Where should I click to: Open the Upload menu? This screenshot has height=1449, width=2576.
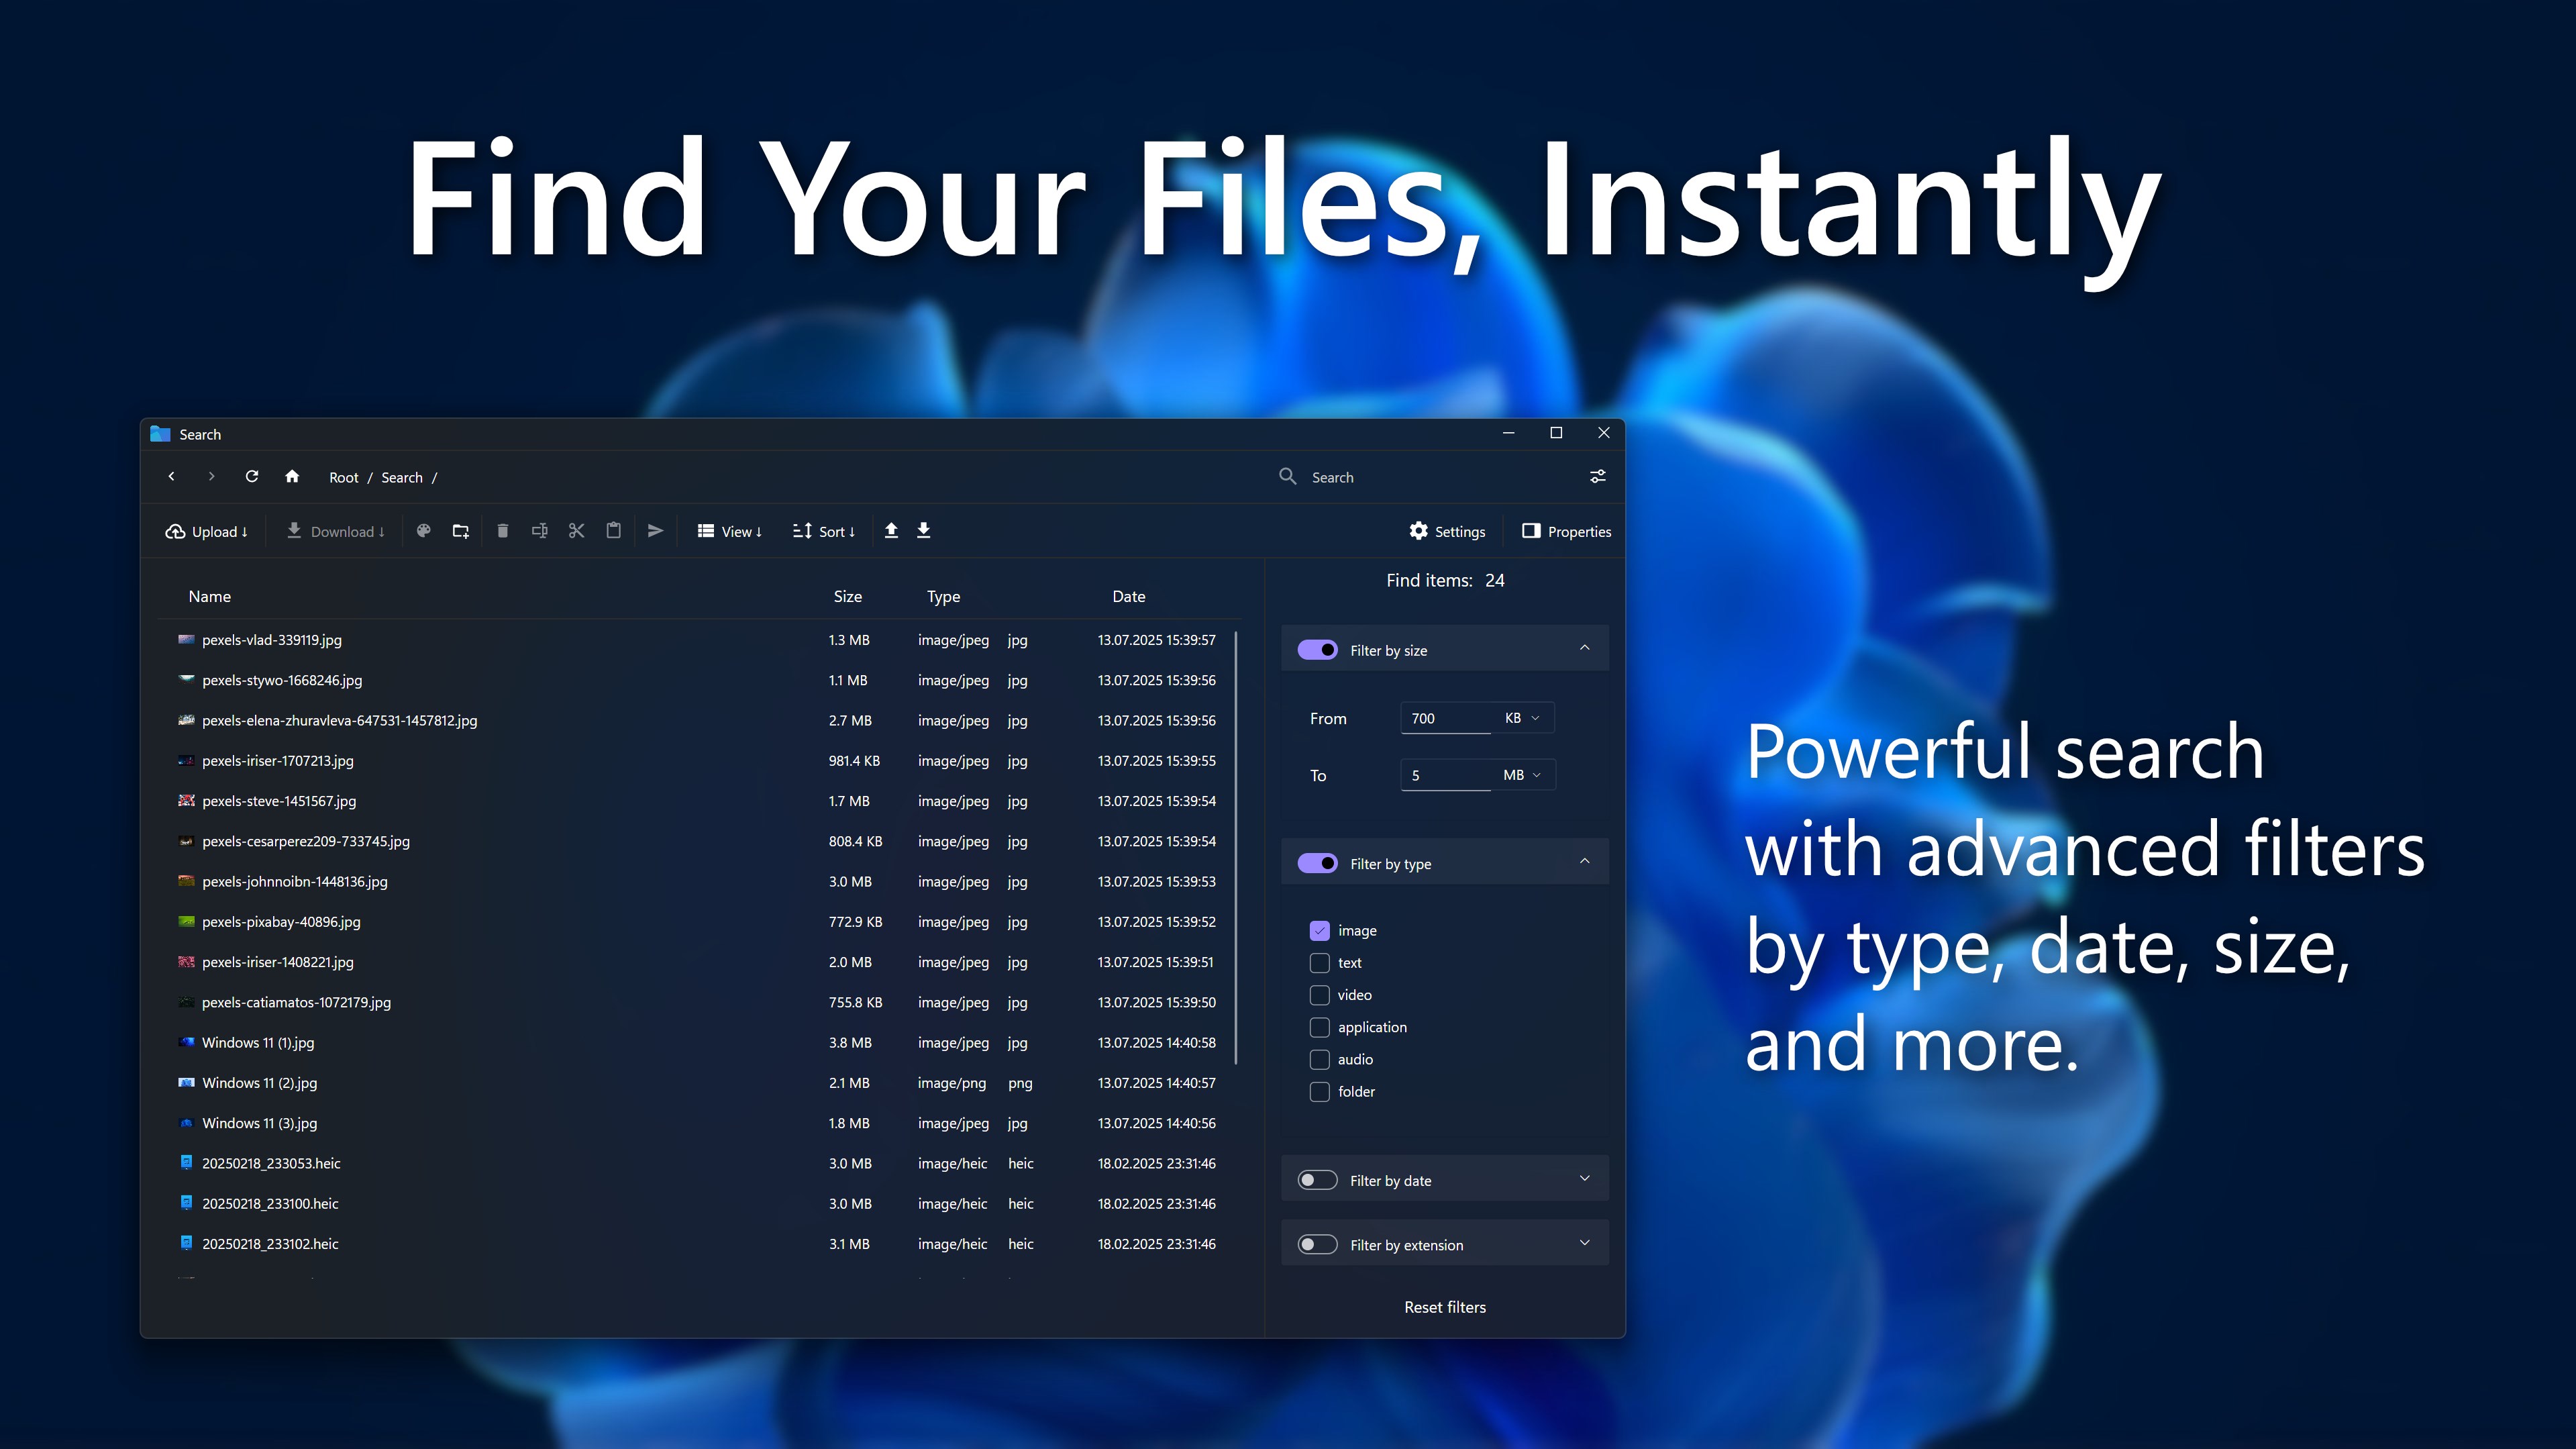206,531
